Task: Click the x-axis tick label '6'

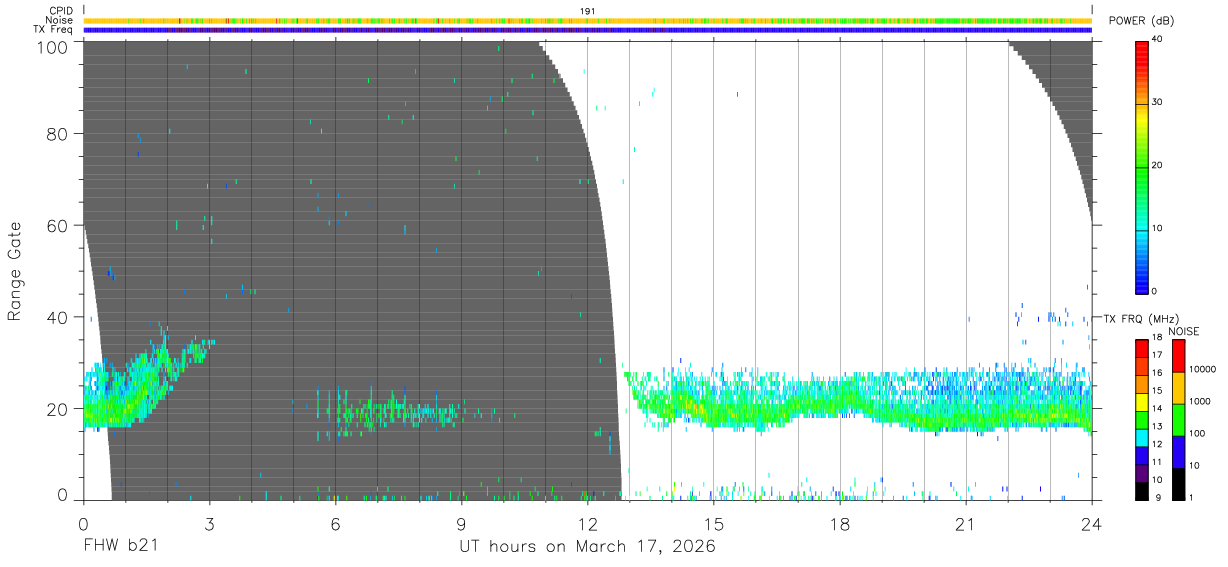Action: coord(335,524)
